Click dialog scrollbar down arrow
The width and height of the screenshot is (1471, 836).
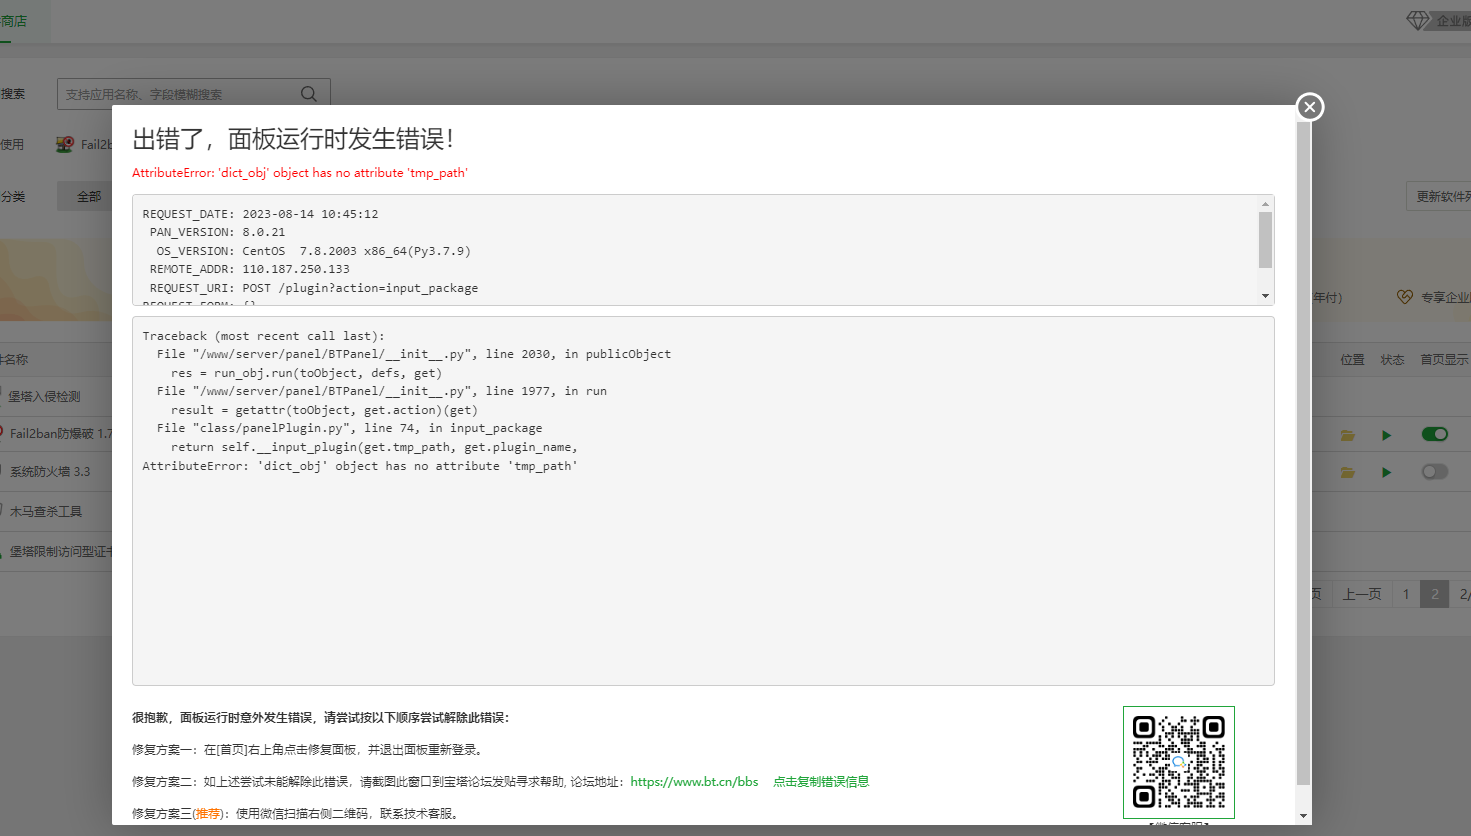pos(1303,816)
